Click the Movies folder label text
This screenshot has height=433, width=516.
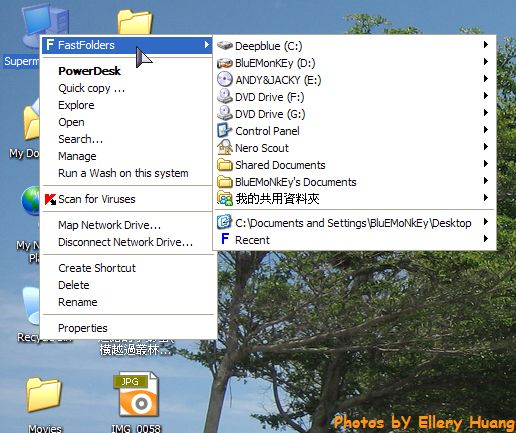(x=45, y=428)
